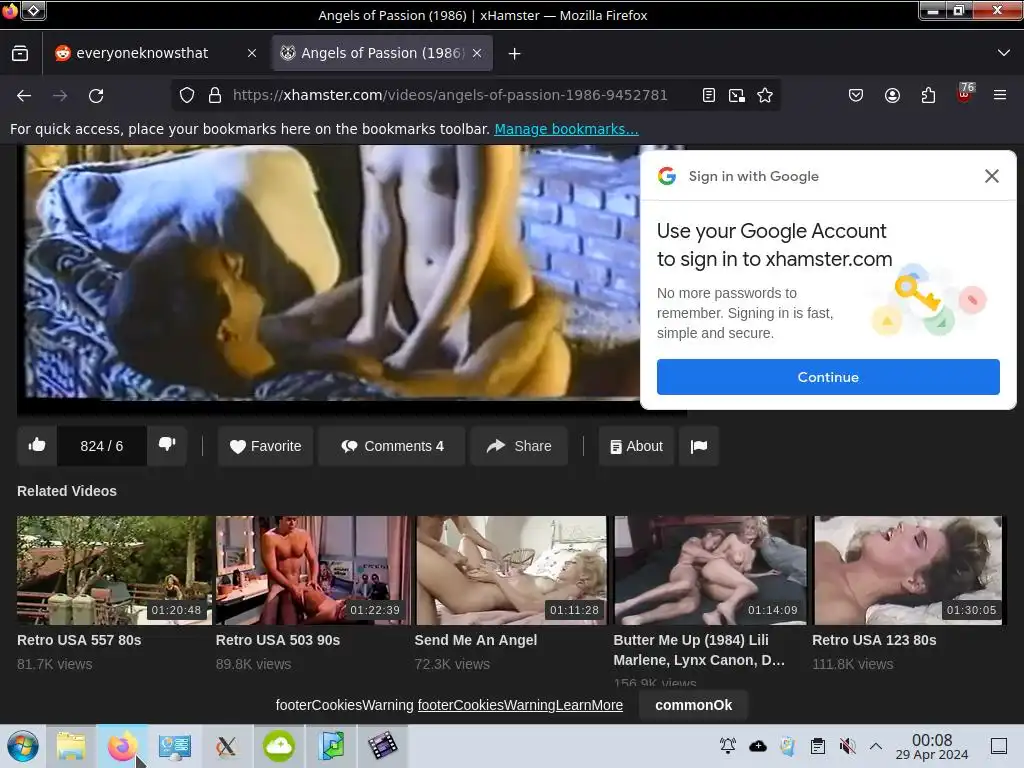Show site security info via the padlock
Screen dimensions: 1024x768
coord(215,95)
